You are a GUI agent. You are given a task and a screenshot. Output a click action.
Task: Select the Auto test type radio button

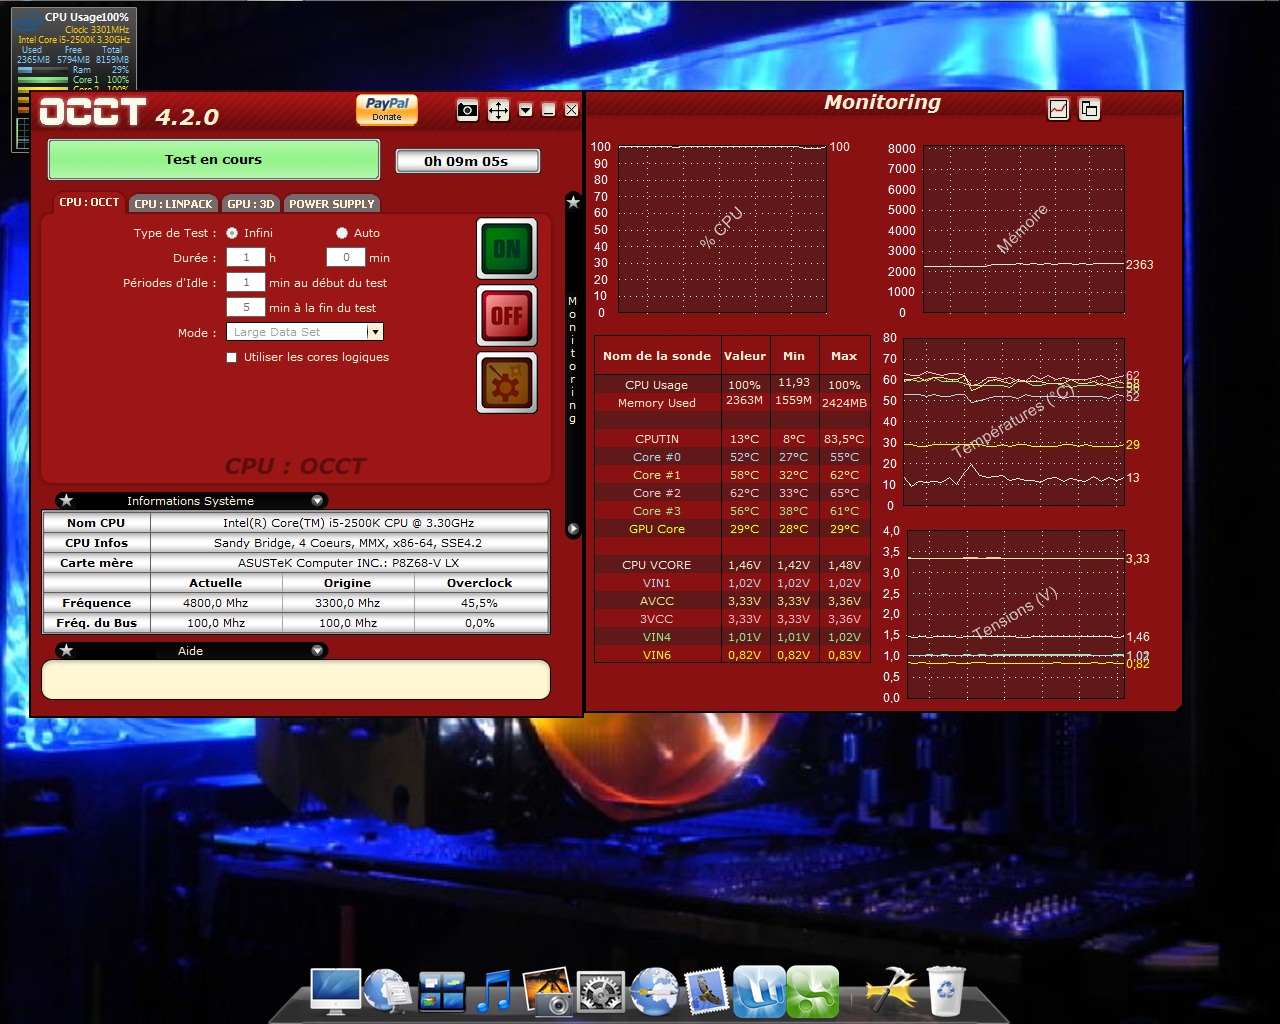pos(342,233)
